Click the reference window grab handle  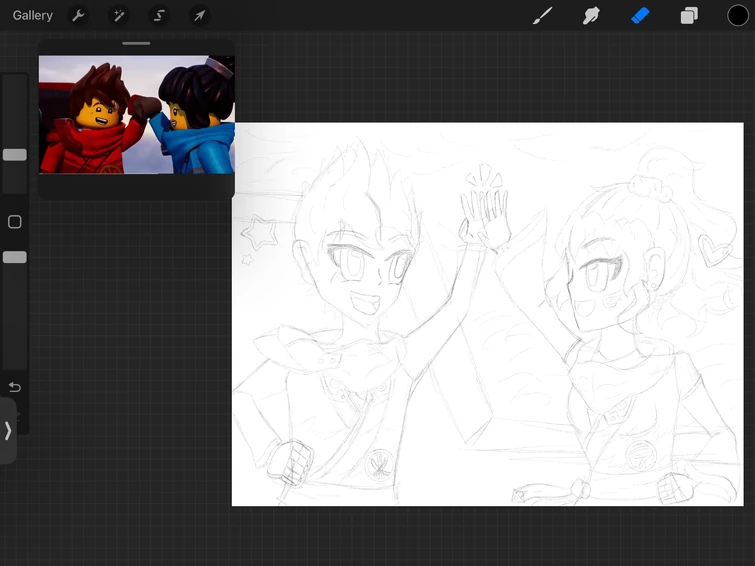(x=136, y=43)
